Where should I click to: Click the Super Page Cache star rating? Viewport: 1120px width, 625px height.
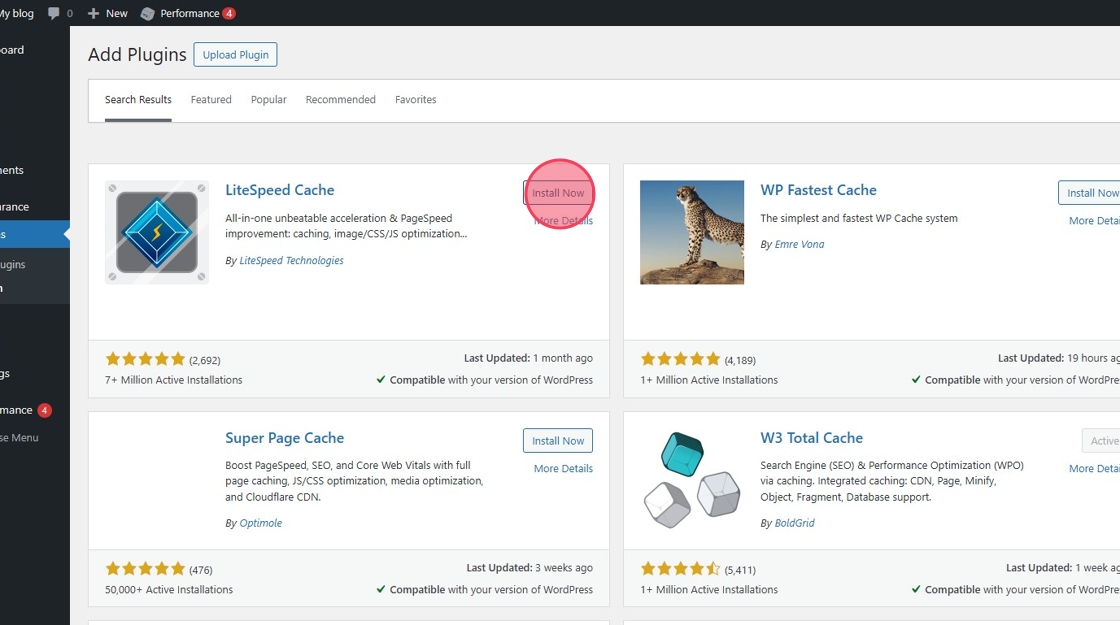[145, 569]
